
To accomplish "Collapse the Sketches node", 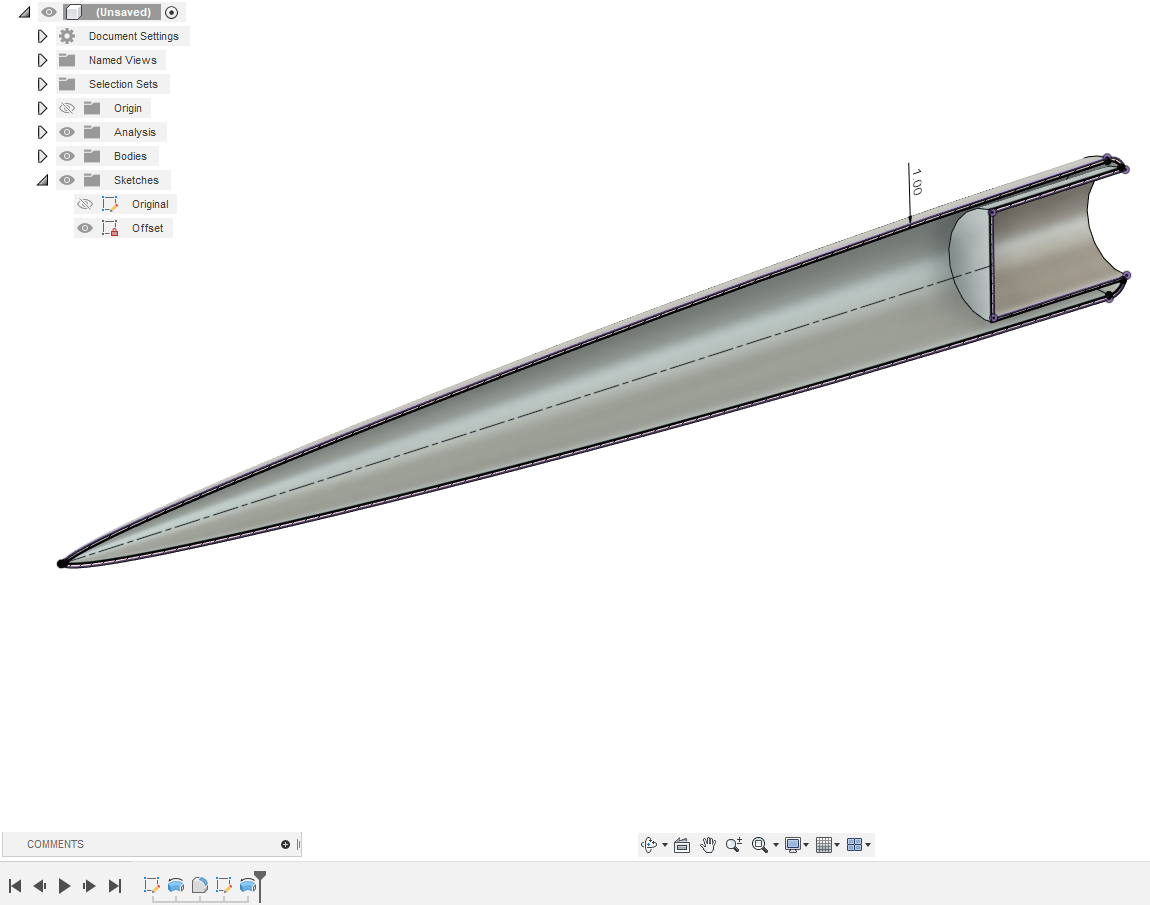I will tap(43, 180).
